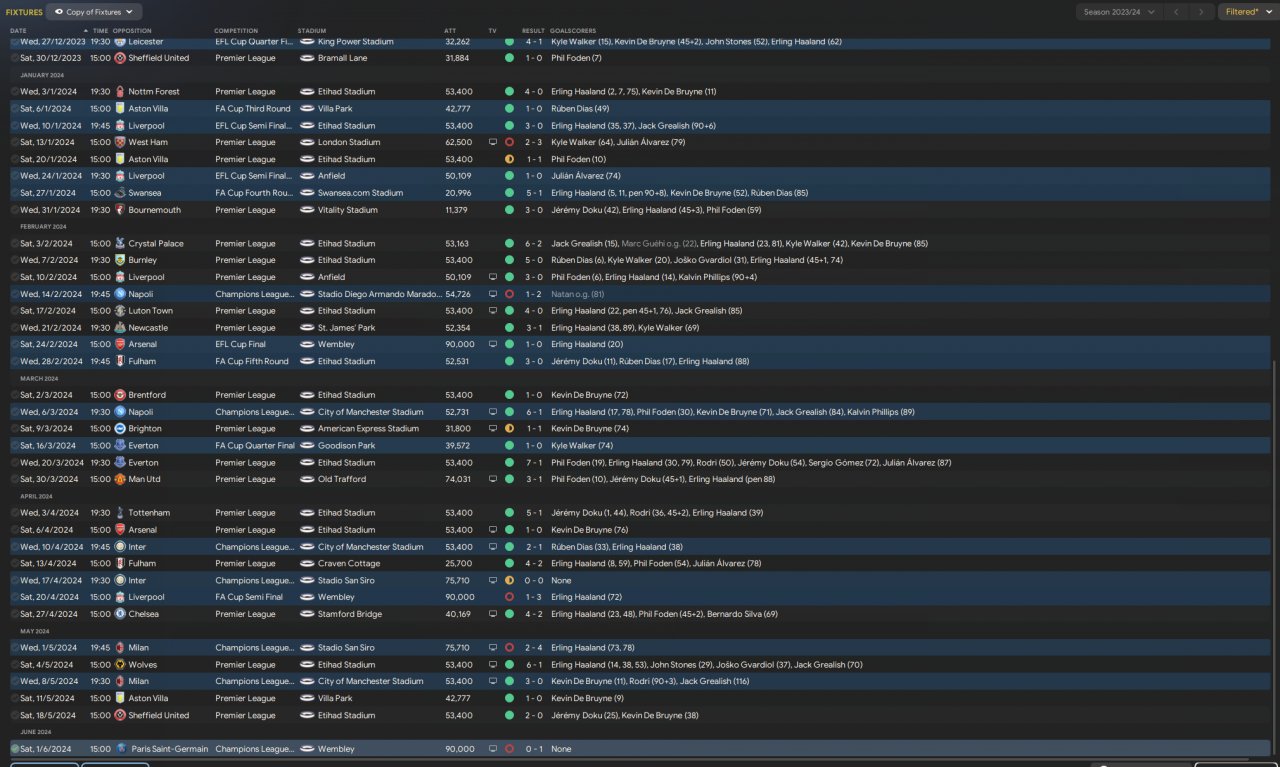Select the Man Utd club badge
The height and width of the screenshot is (767, 1280).
120,479
